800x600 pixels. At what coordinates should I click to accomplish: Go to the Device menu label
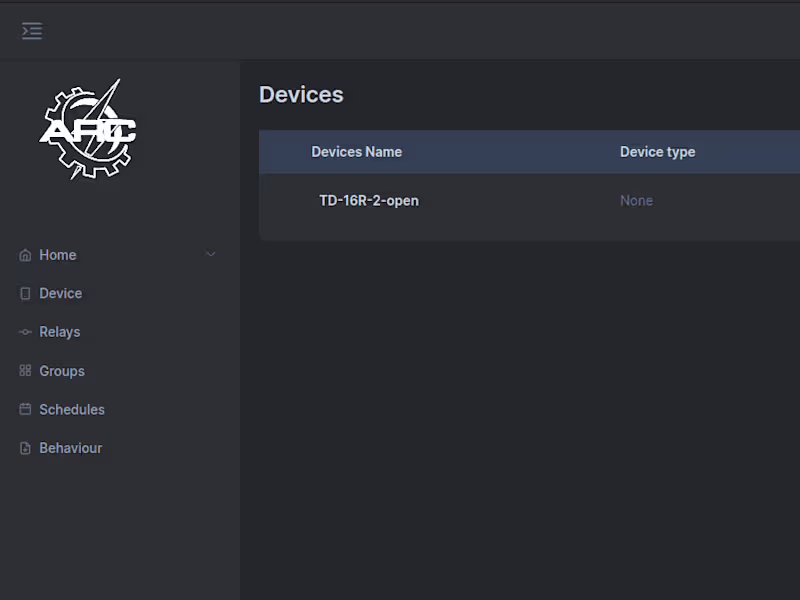click(61, 294)
